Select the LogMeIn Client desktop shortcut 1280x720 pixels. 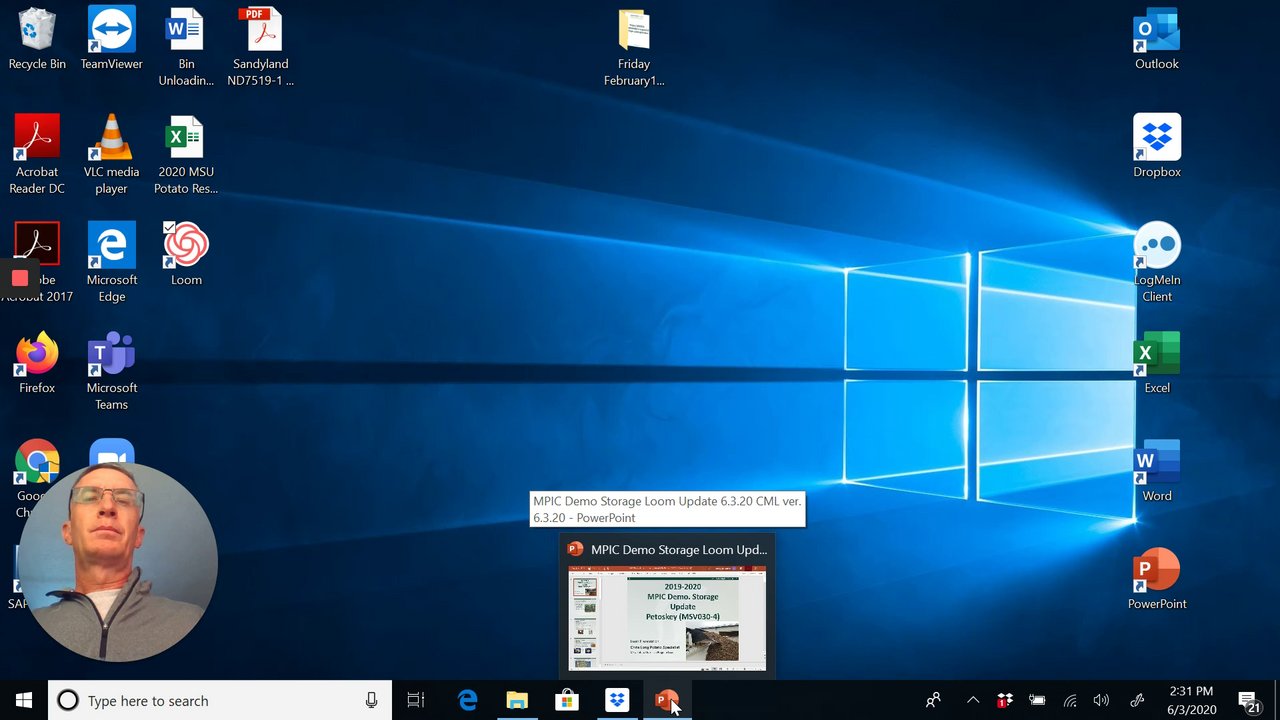click(1157, 262)
